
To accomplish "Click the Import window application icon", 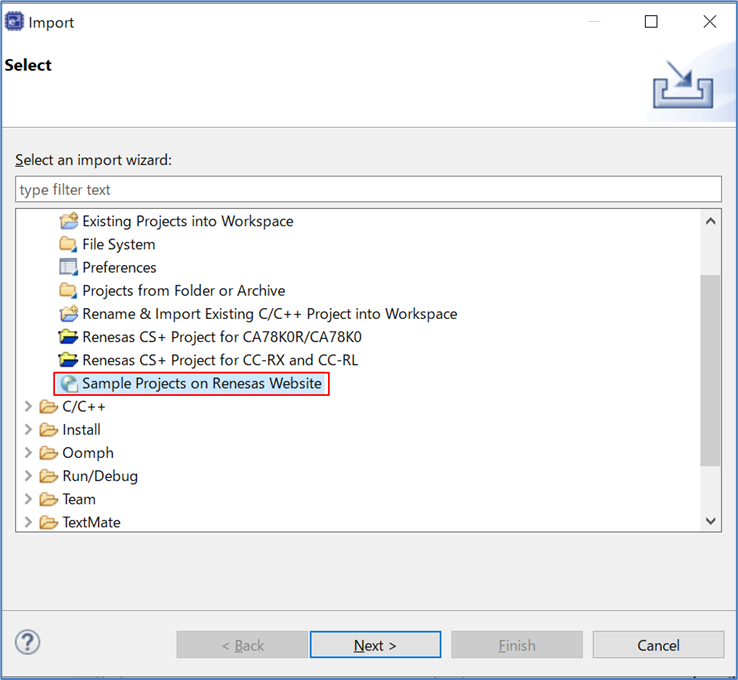I will click(x=14, y=22).
